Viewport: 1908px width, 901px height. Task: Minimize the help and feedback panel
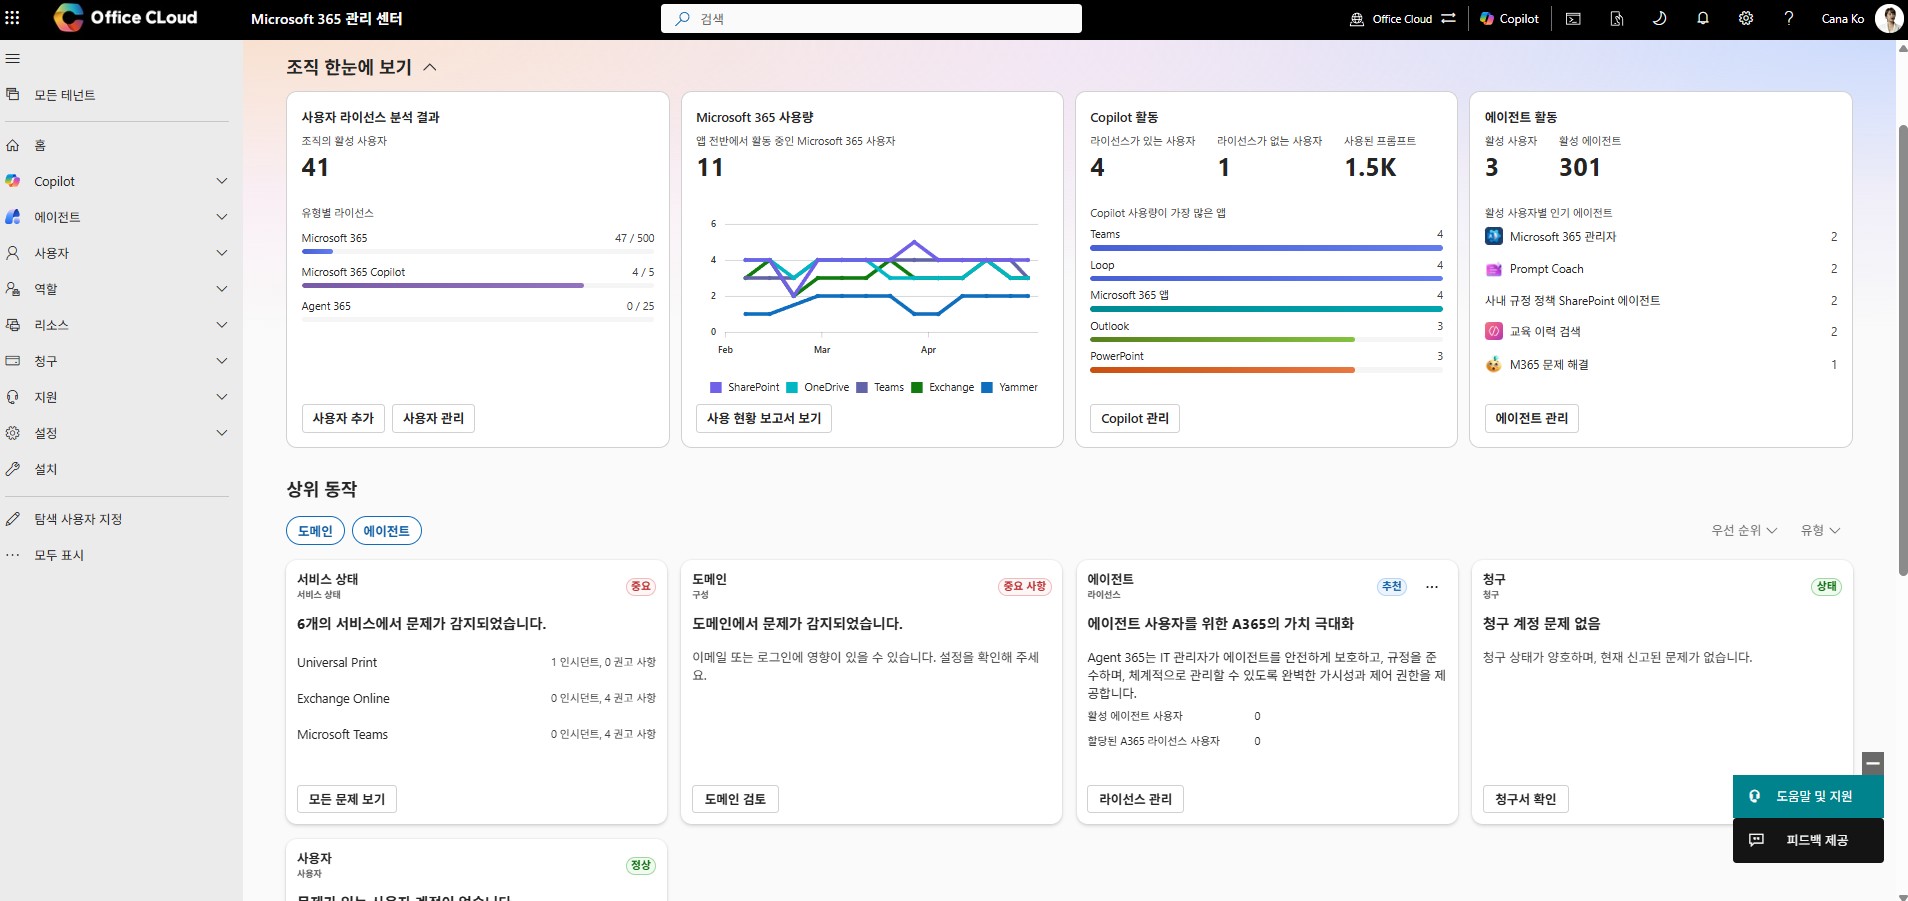(x=1873, y=763)
